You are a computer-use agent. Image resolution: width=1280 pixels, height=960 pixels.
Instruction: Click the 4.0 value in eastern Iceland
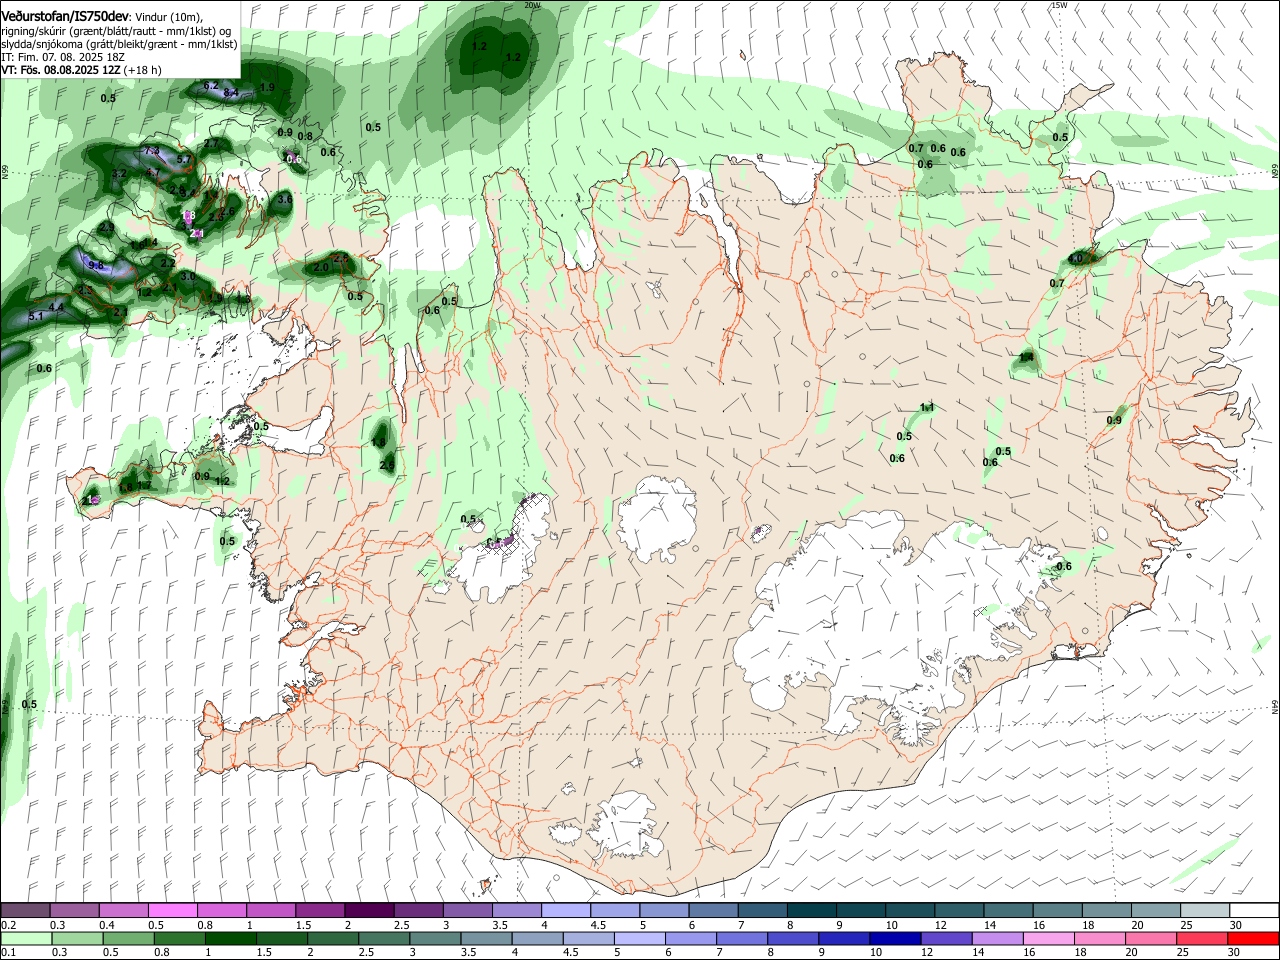click(x=1076, y=258)
